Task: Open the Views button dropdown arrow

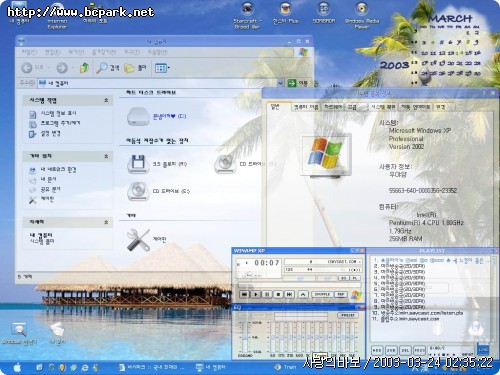Action: coord(169,68)
